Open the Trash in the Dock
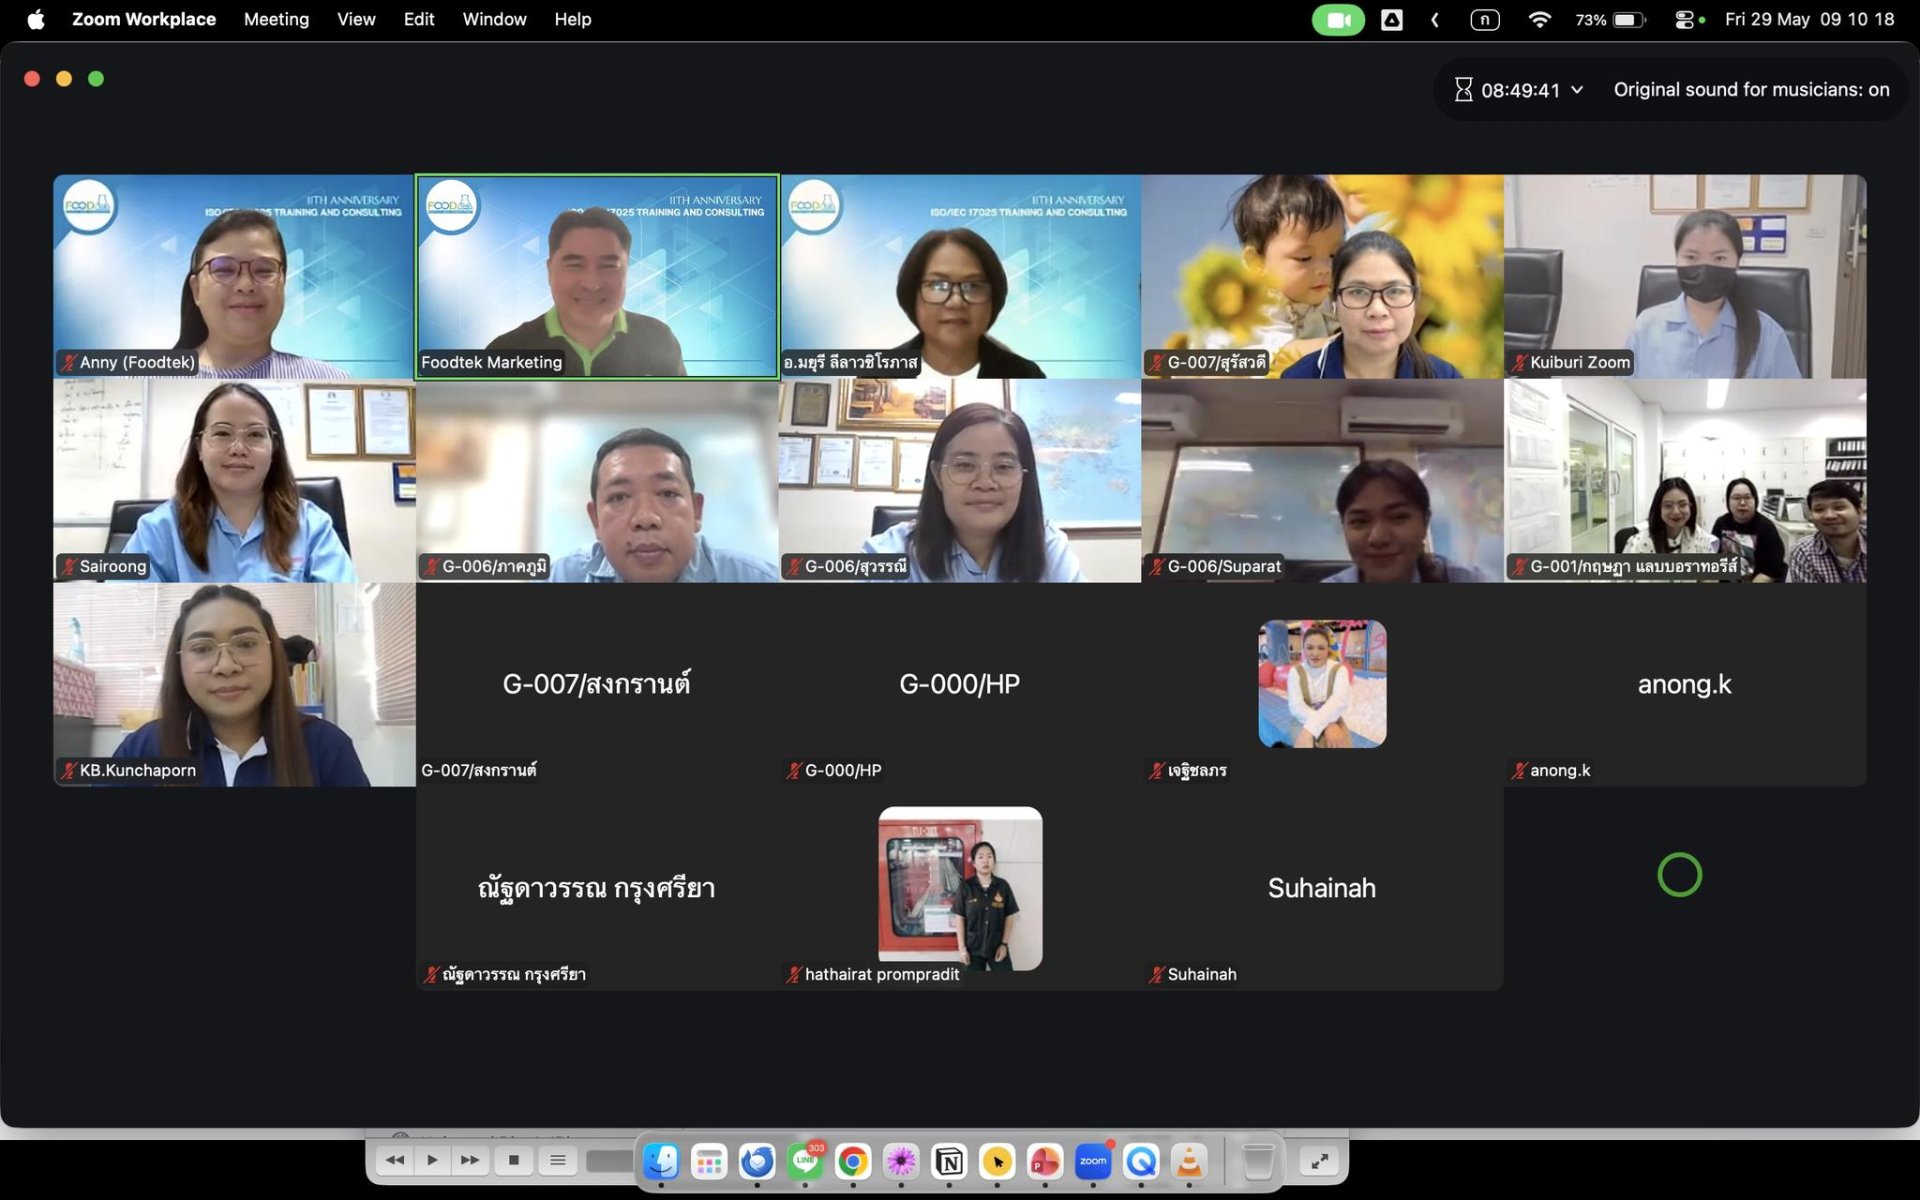Screen dimensions: 1920x1200 click(1257, 1161)
